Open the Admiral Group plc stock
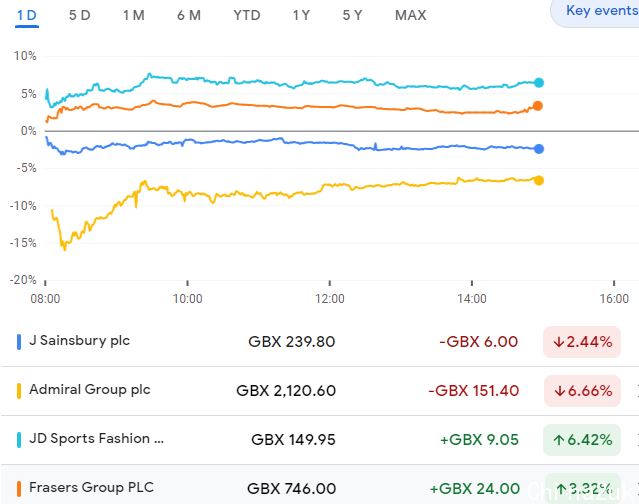The height and width of the screenshot is (504, 639). click(x=90, y=390)
